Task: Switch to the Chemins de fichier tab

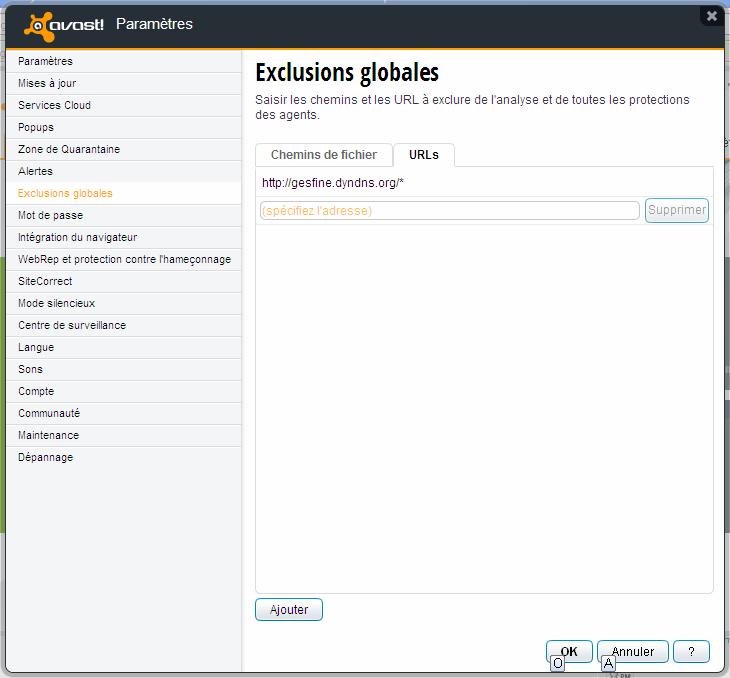Action: click(x=323, y=155)
